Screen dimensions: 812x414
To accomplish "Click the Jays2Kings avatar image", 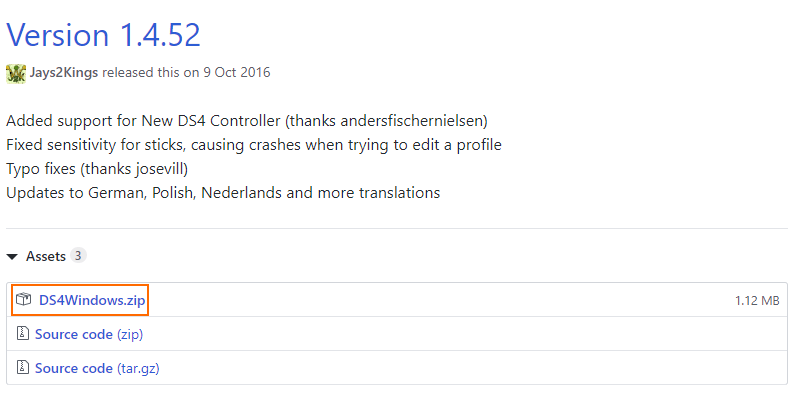I will [16, 73].
